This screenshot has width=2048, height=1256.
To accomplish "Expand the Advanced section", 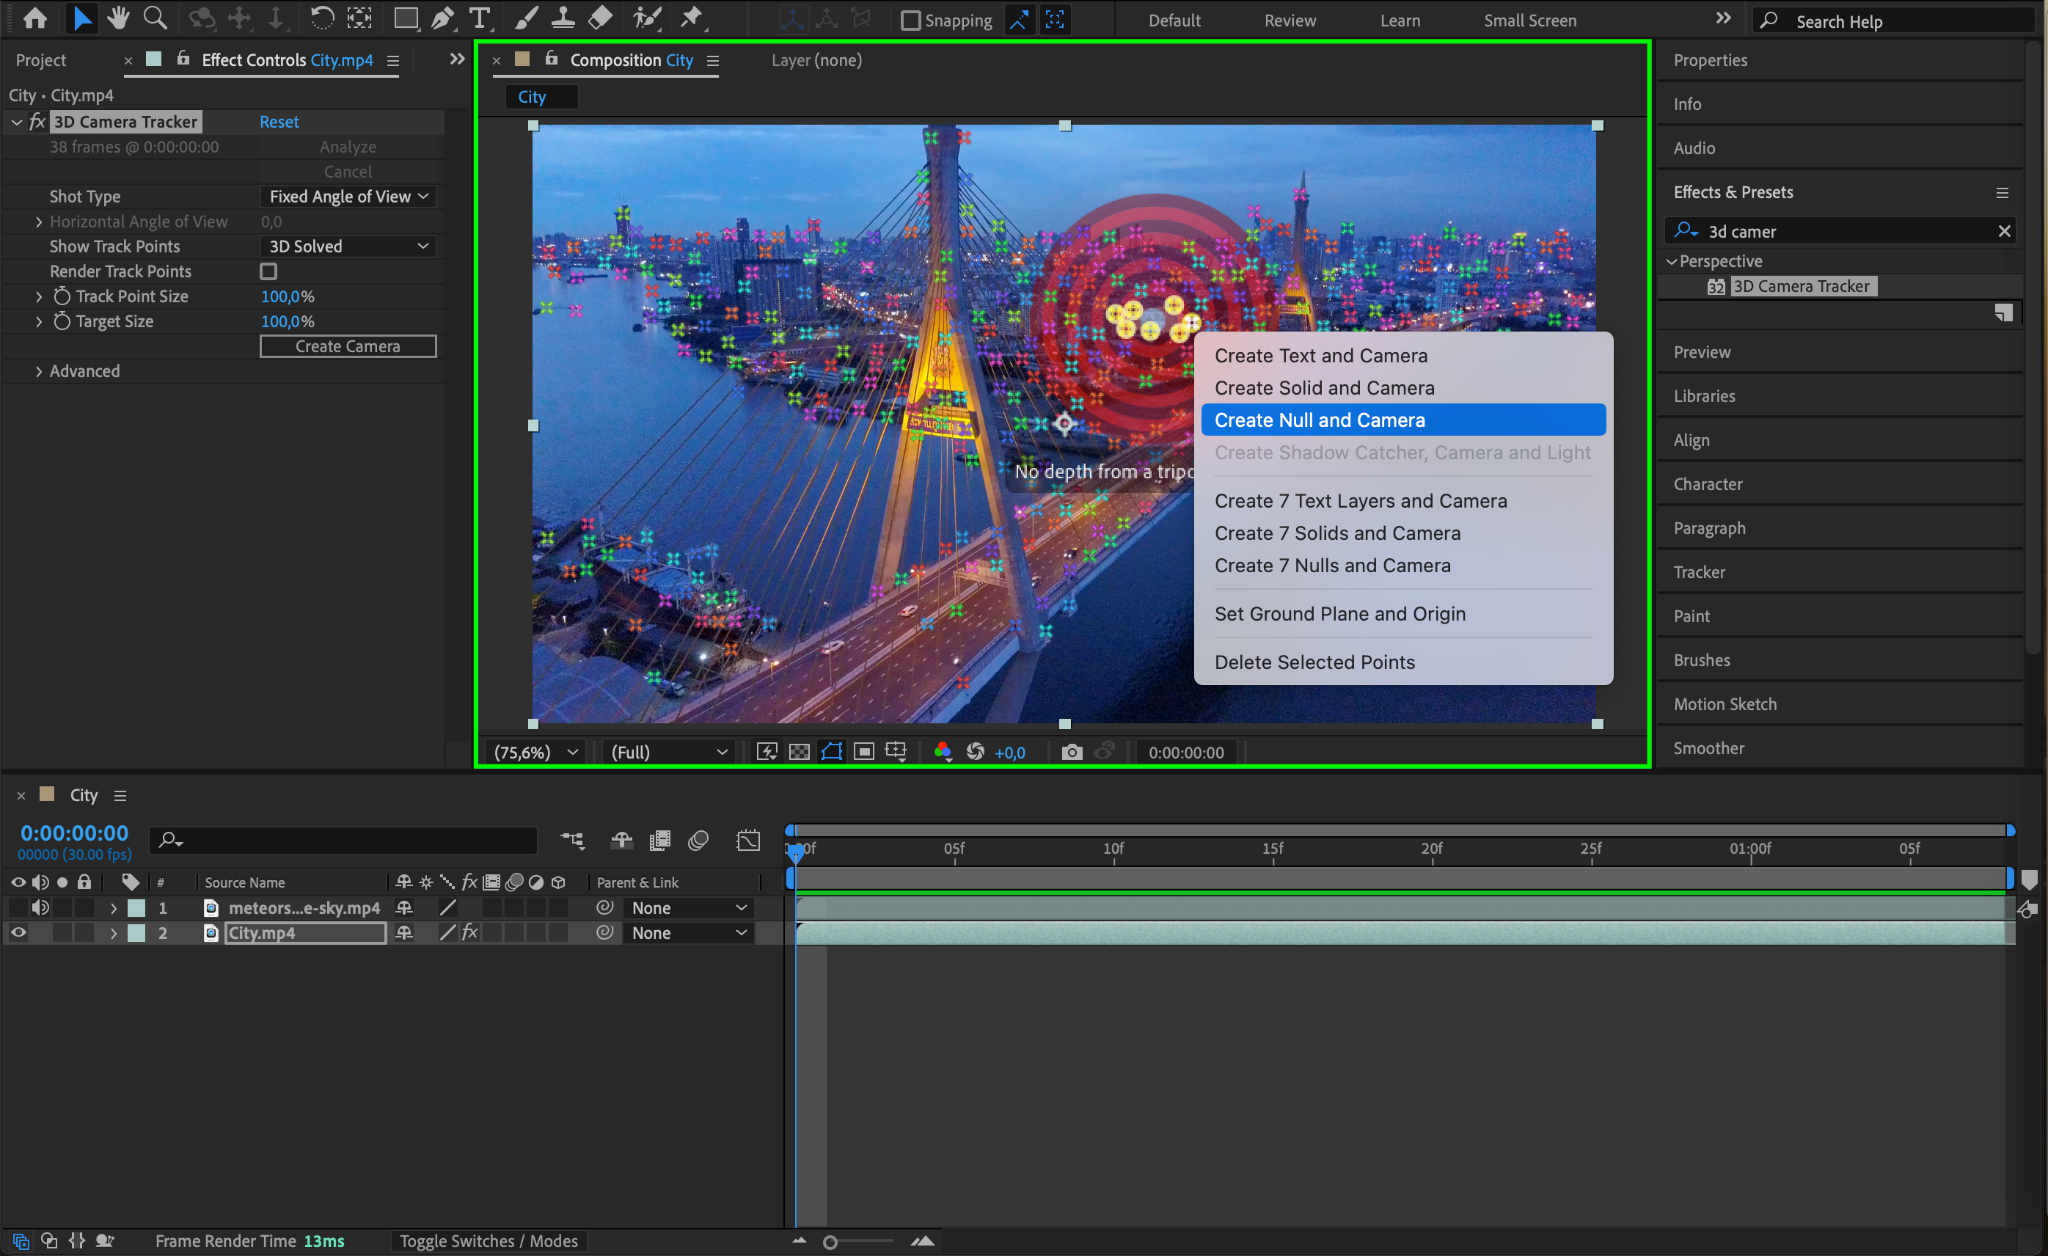I will coord(39,371).
